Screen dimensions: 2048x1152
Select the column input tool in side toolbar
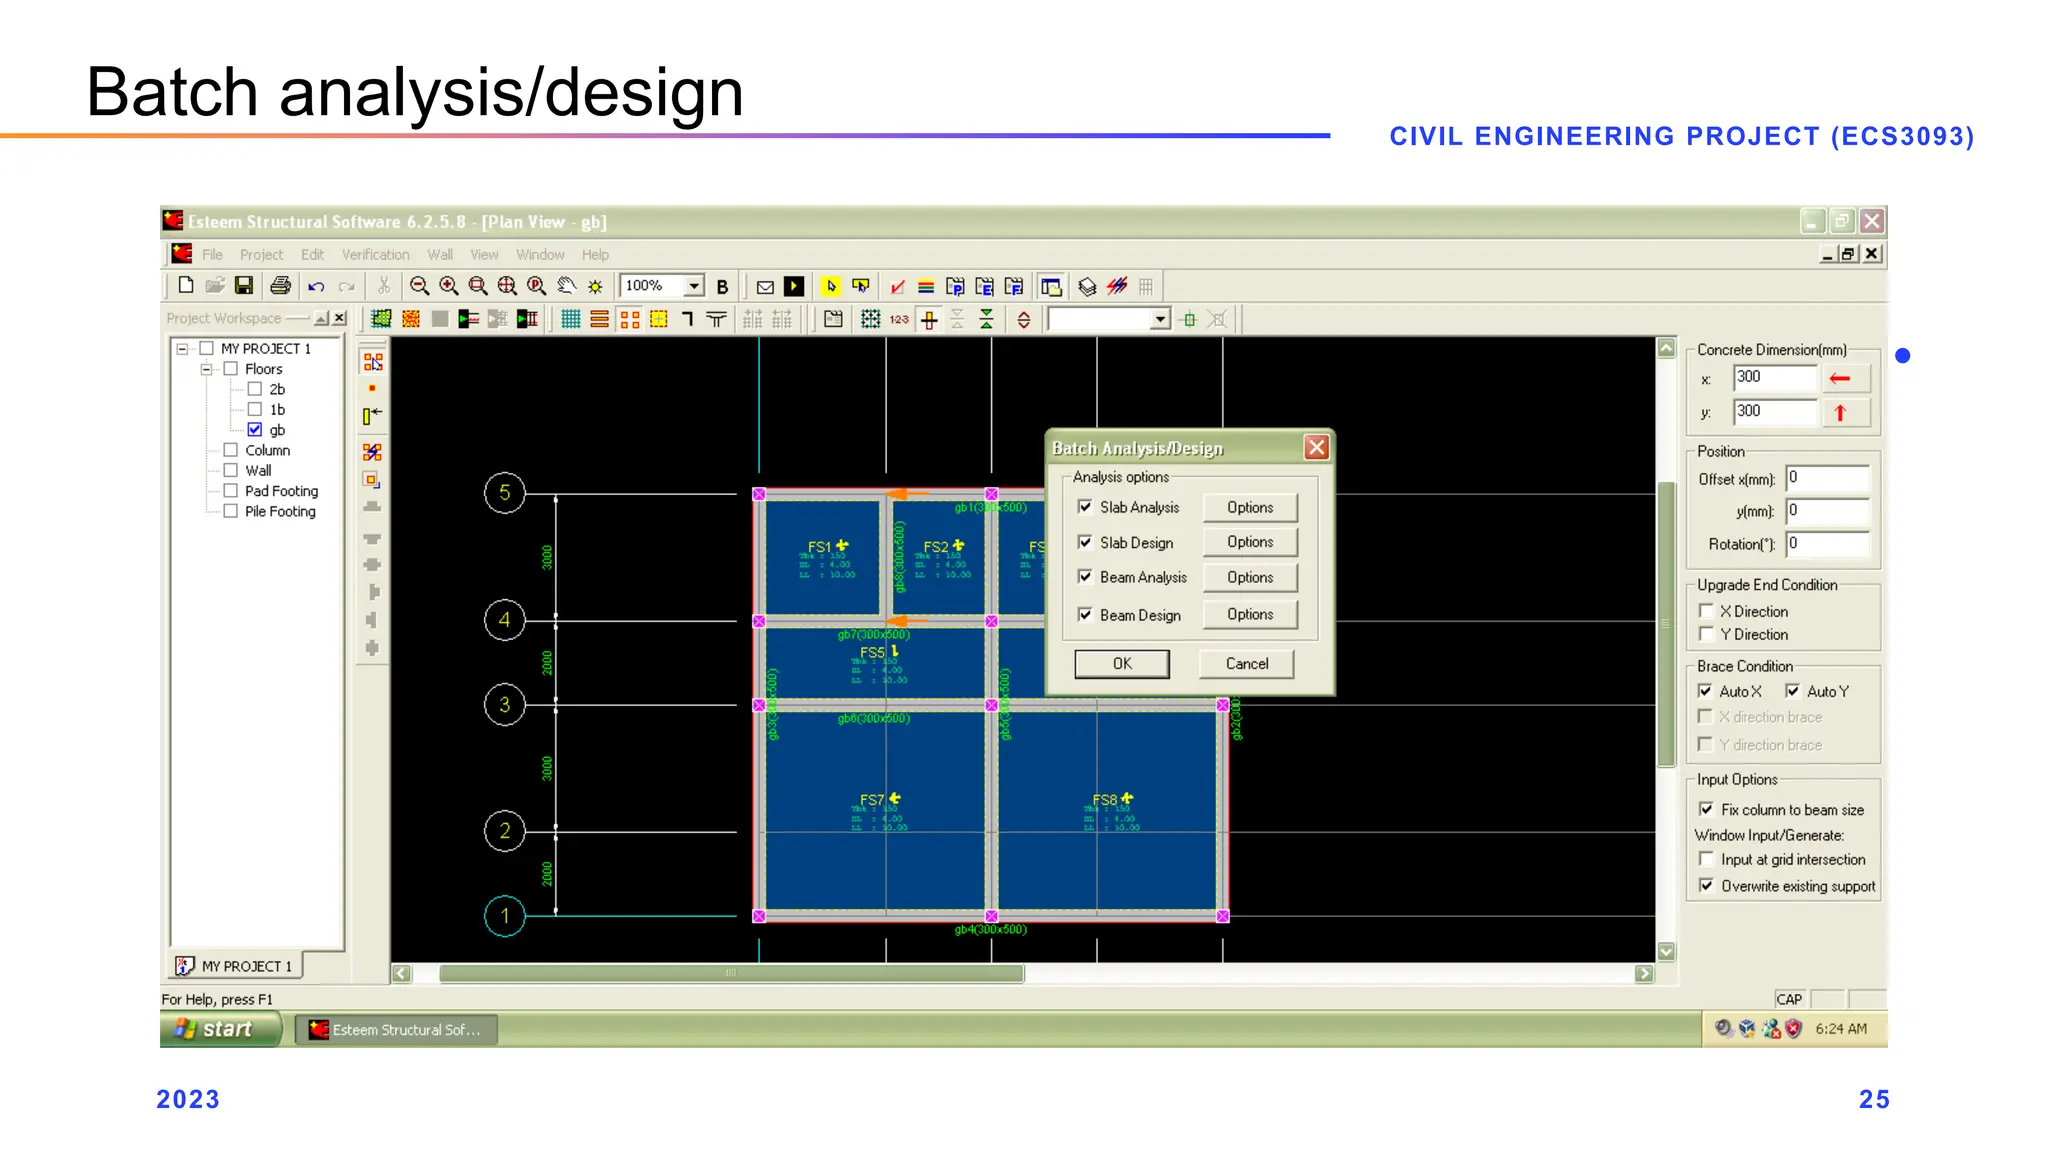373,362
